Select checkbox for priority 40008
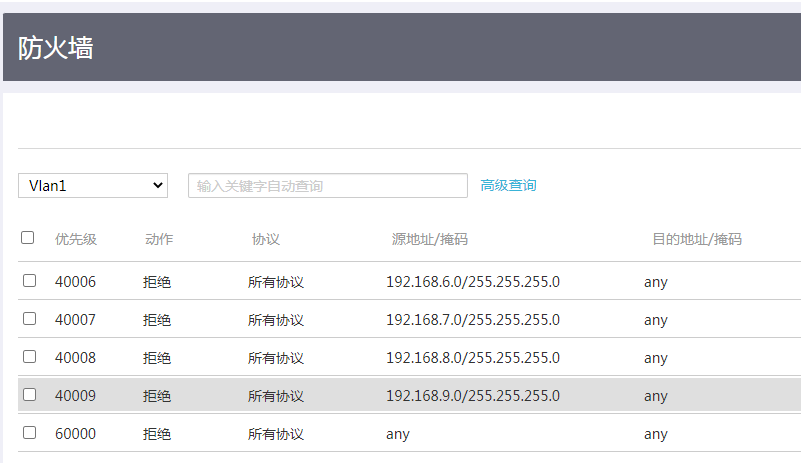The height and width of the screenshot is (463, 801). pos(30,357)
